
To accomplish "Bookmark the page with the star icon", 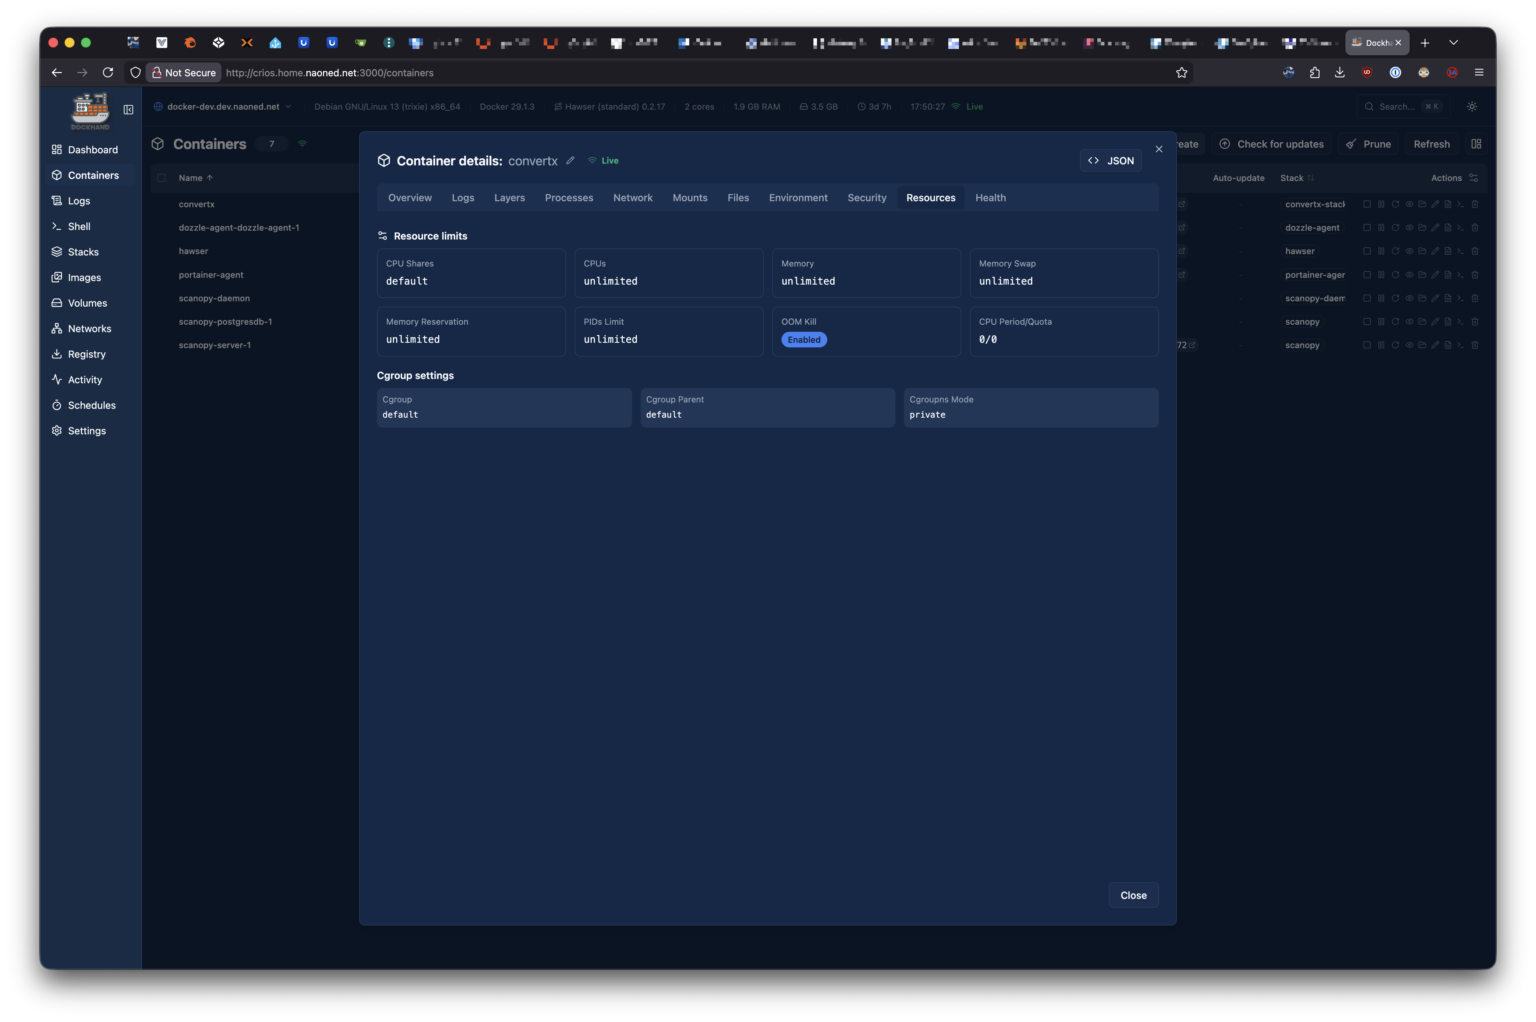I will pyautogui.click(x=1181, y=73).
